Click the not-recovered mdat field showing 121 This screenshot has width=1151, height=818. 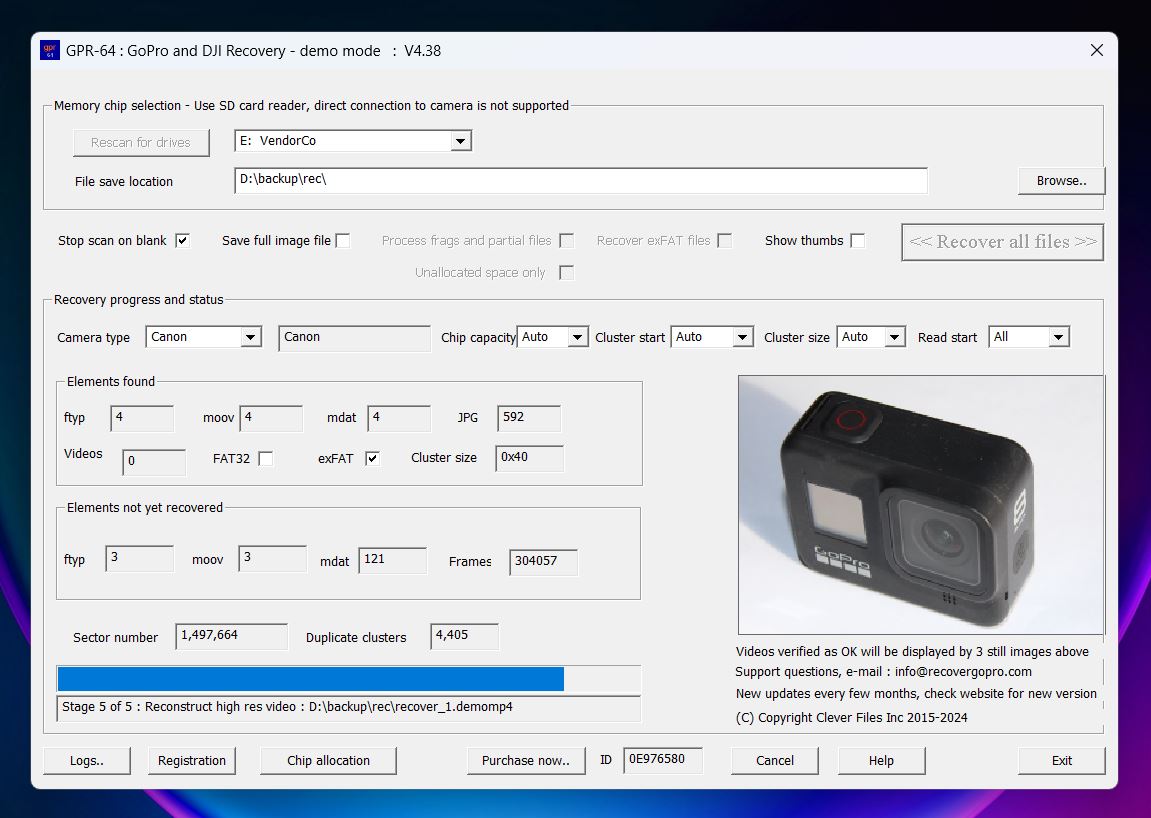click(x=392, y=560)
